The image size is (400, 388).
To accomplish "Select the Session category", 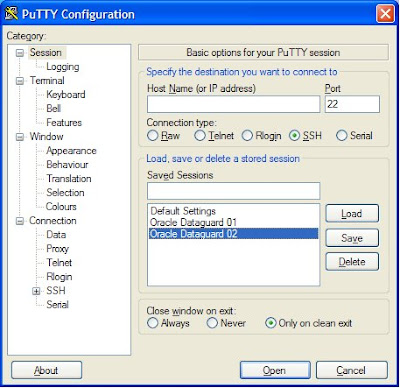I will (x=46, y=52).
